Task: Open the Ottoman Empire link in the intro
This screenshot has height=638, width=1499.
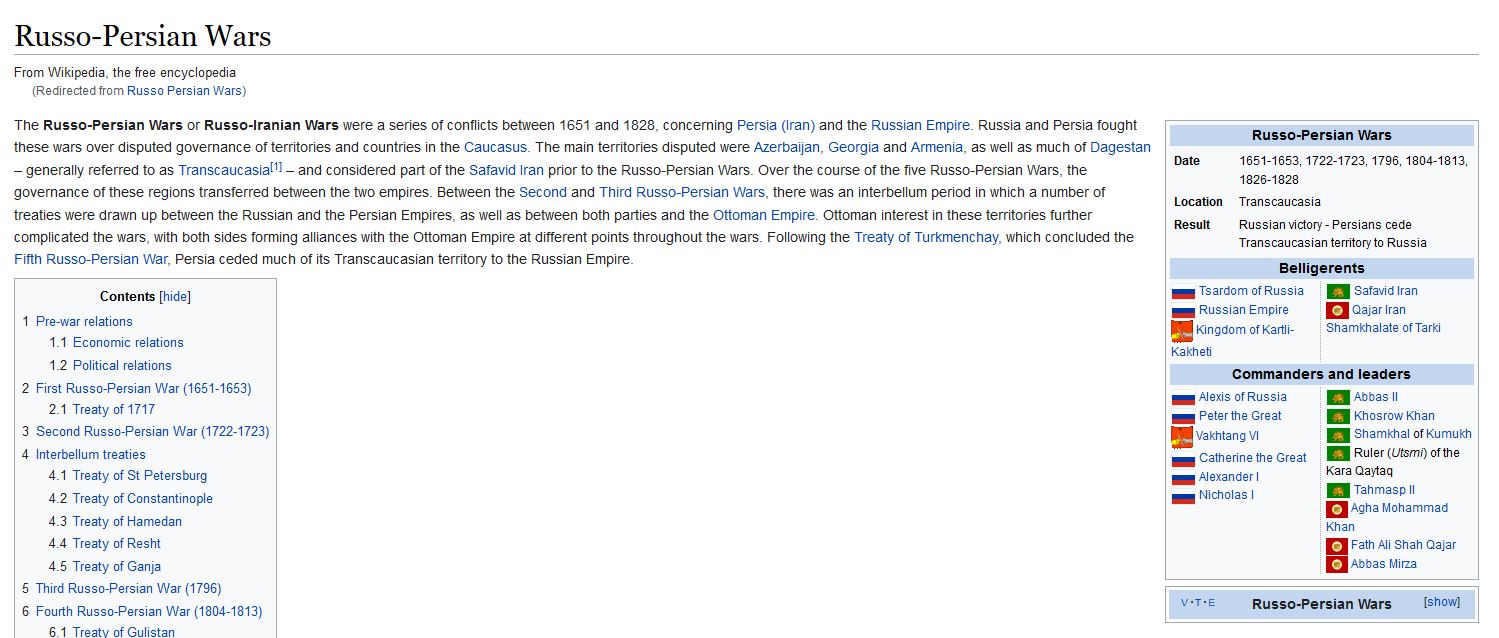Action: [765, 216]
